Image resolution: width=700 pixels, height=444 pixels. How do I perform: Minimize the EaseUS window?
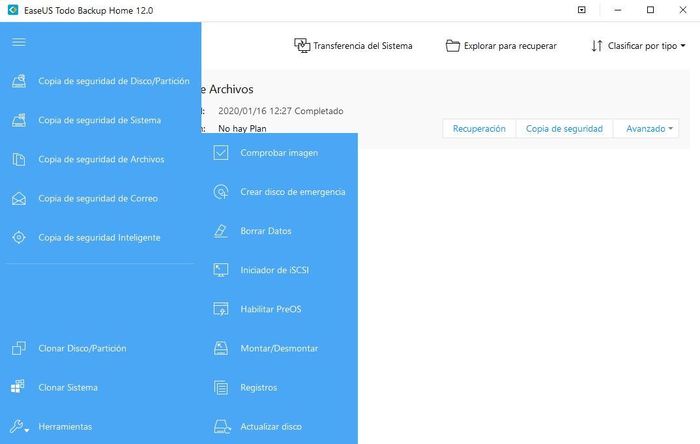coord(618,10)
